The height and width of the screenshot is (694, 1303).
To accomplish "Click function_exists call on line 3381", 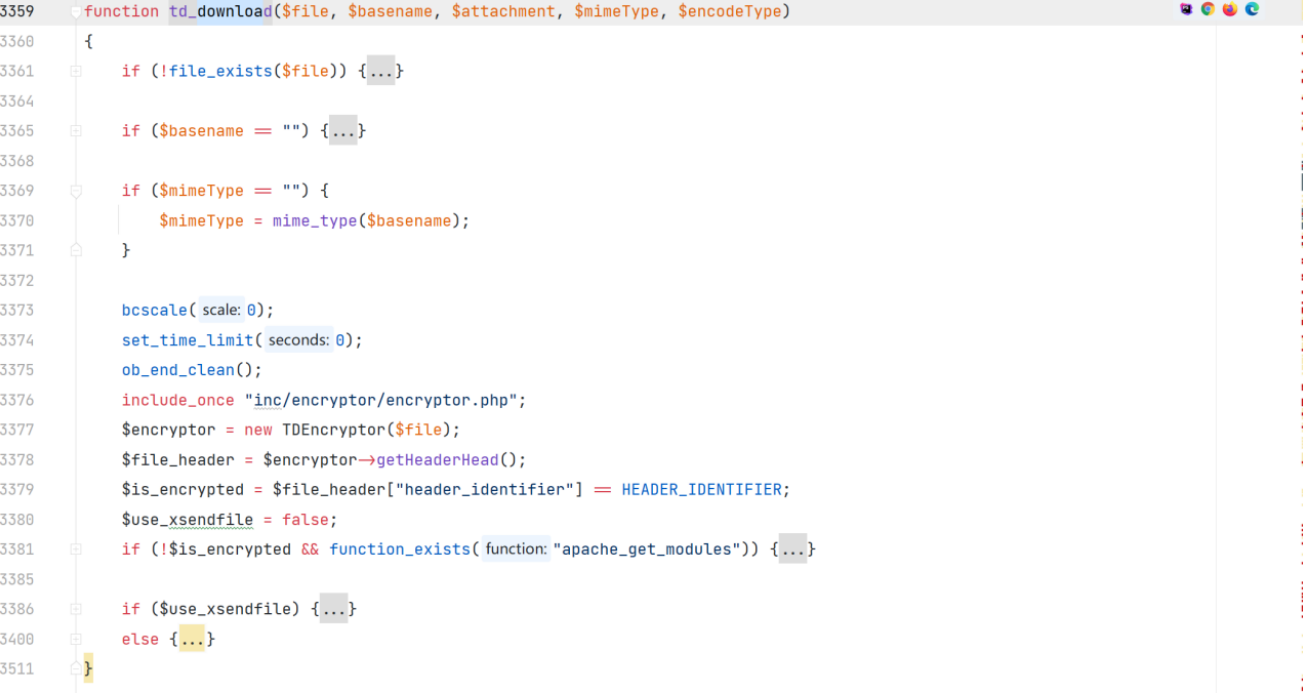I will click(x=399, y=549).
